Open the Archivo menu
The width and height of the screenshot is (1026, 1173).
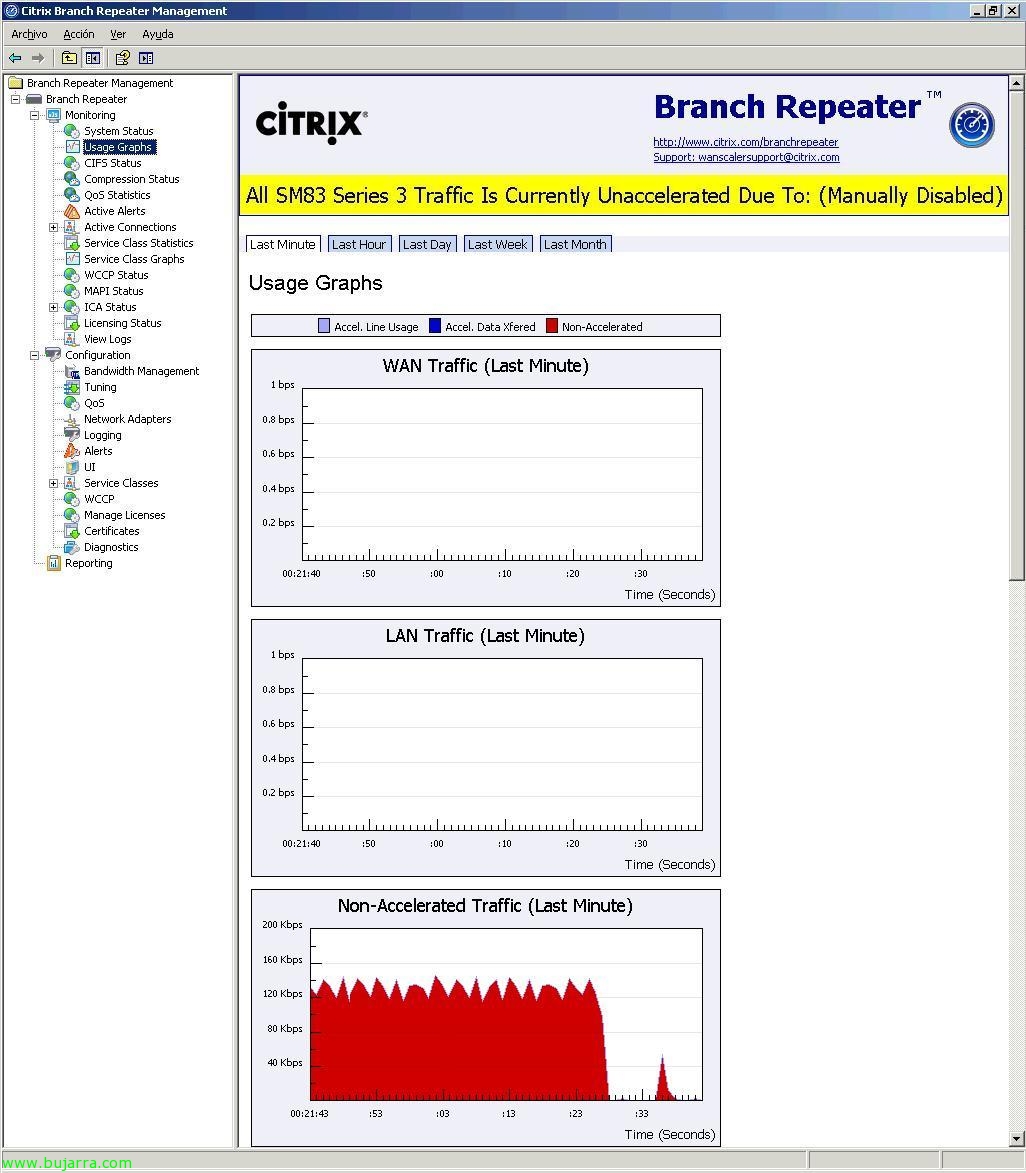pos(29,34)
